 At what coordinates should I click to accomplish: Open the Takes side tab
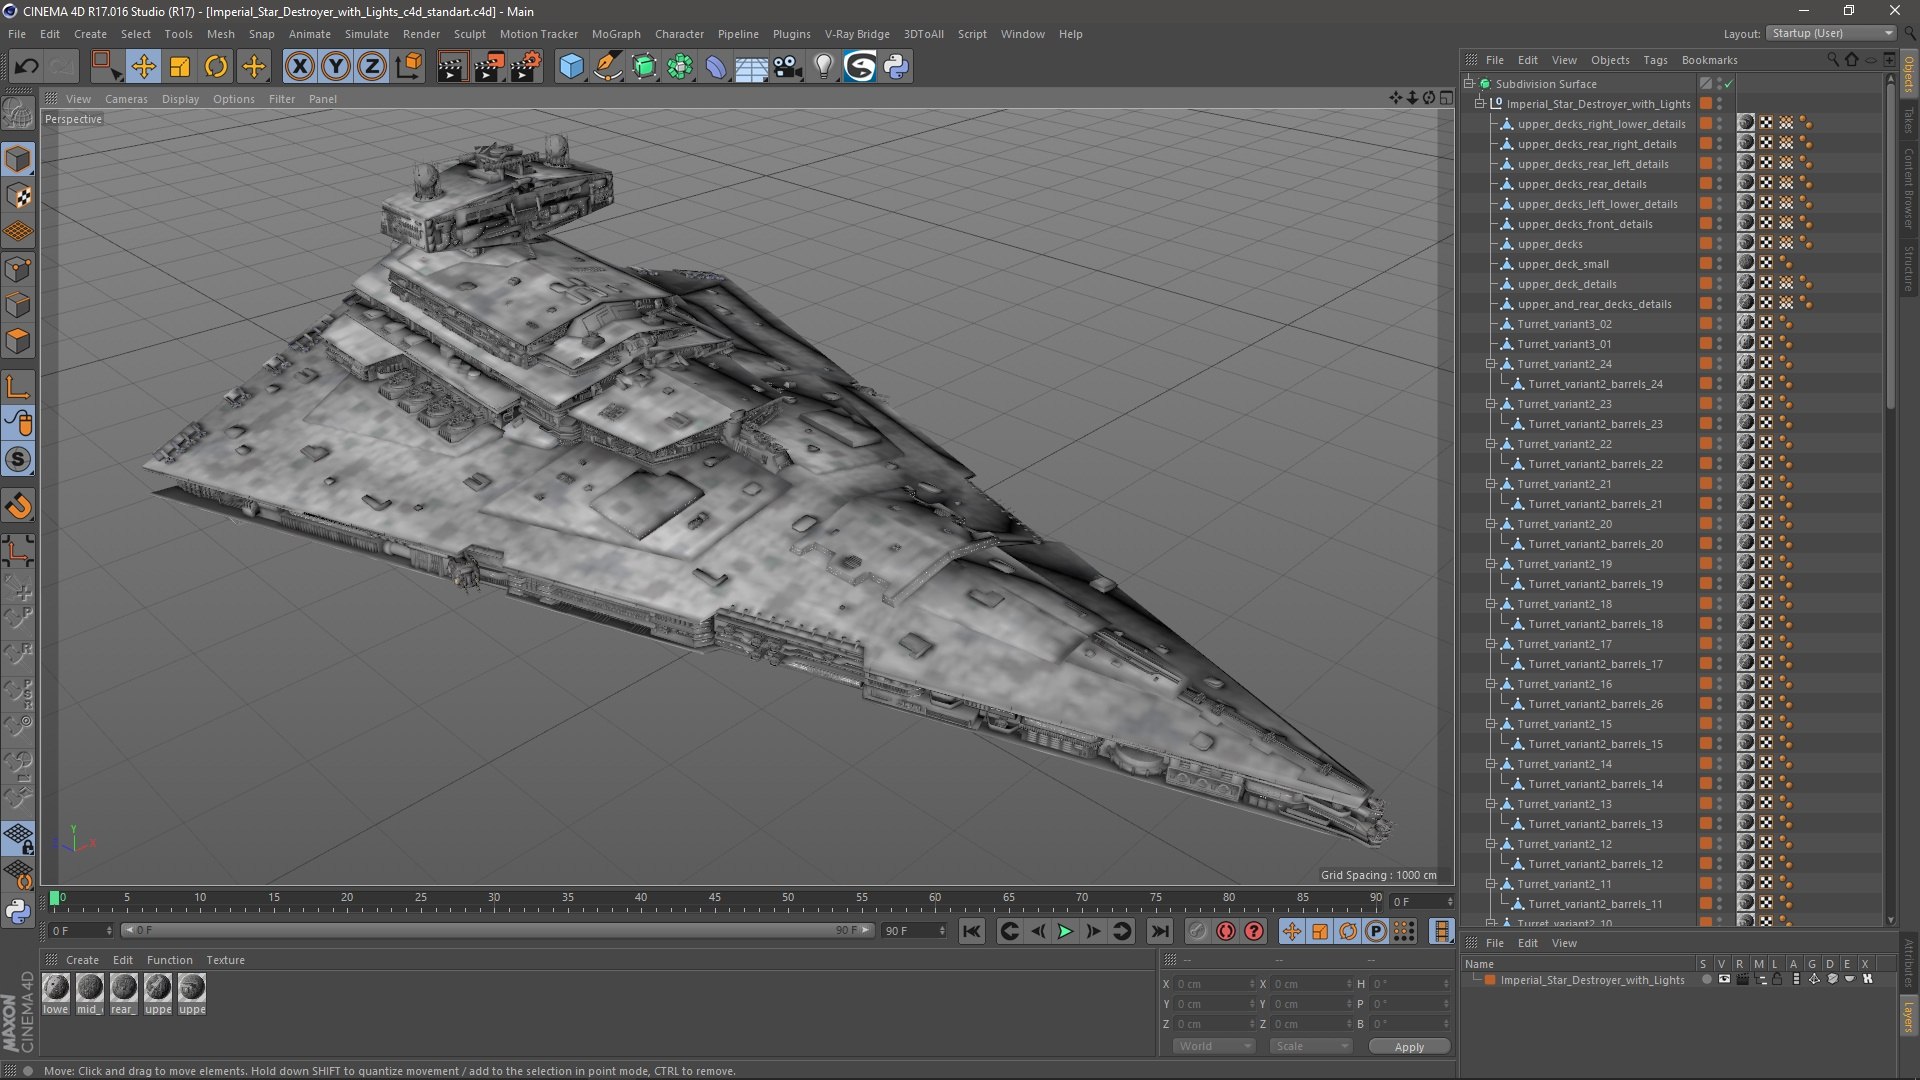tap(1909, 120)
